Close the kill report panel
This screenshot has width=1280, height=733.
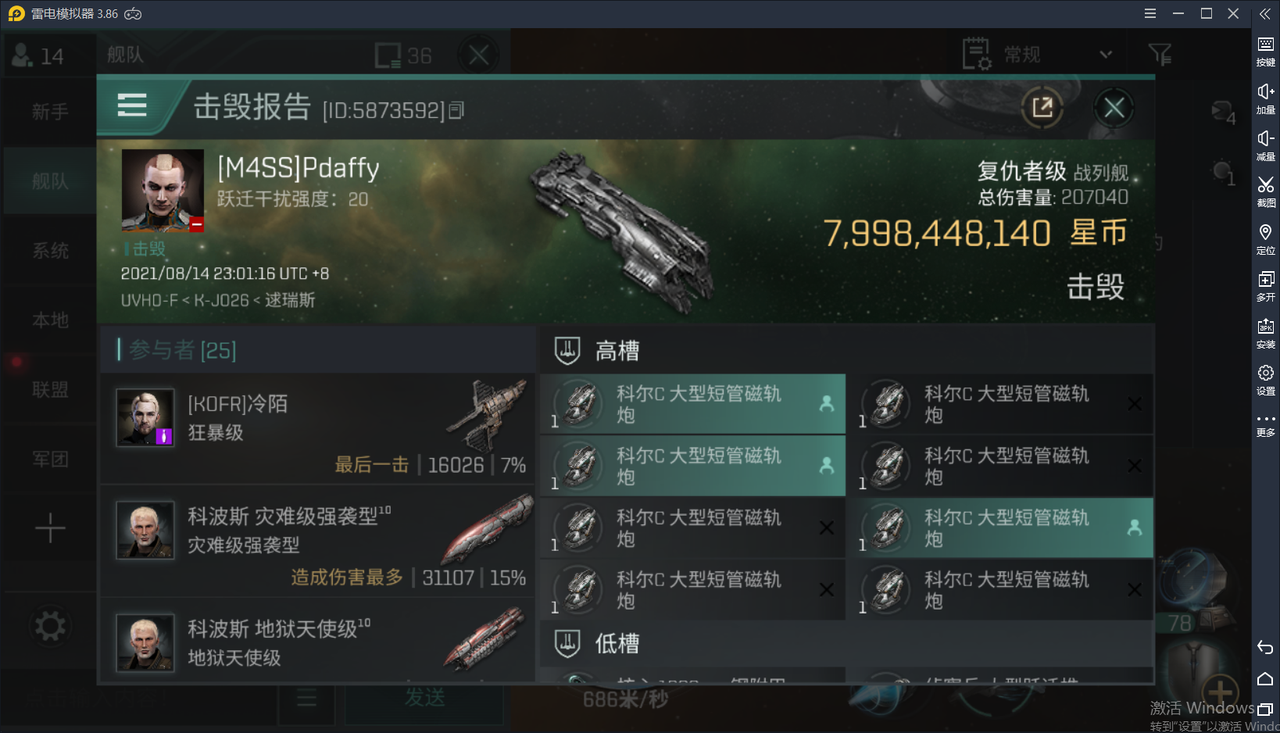point(1114,108)
